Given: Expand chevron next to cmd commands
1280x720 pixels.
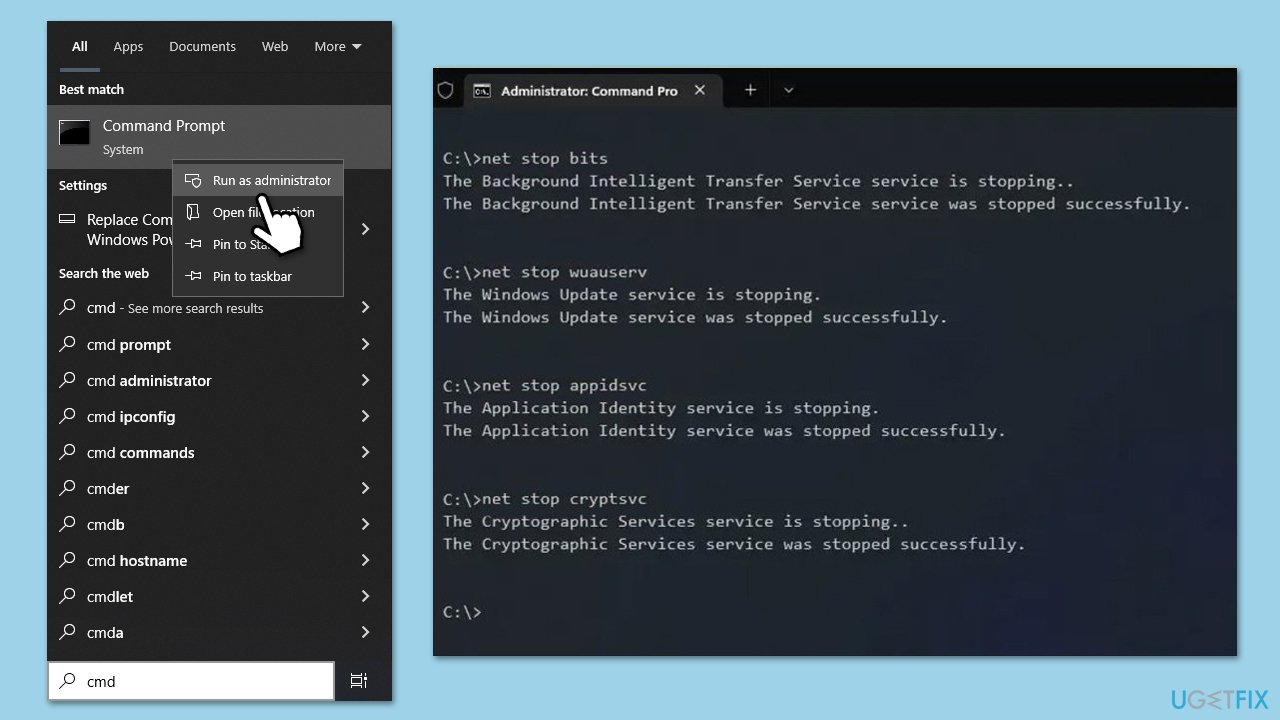Looking at the screenshot, I should (366, 452).
